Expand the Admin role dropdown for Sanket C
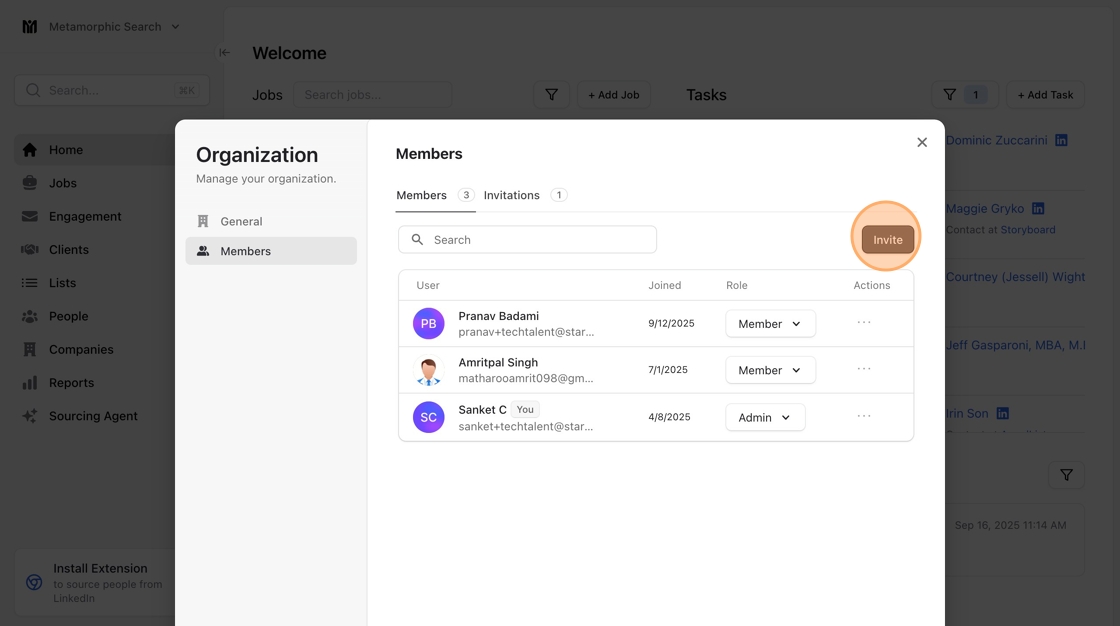The width and height of the screenshot is (1120, 626). pos(765,417)
